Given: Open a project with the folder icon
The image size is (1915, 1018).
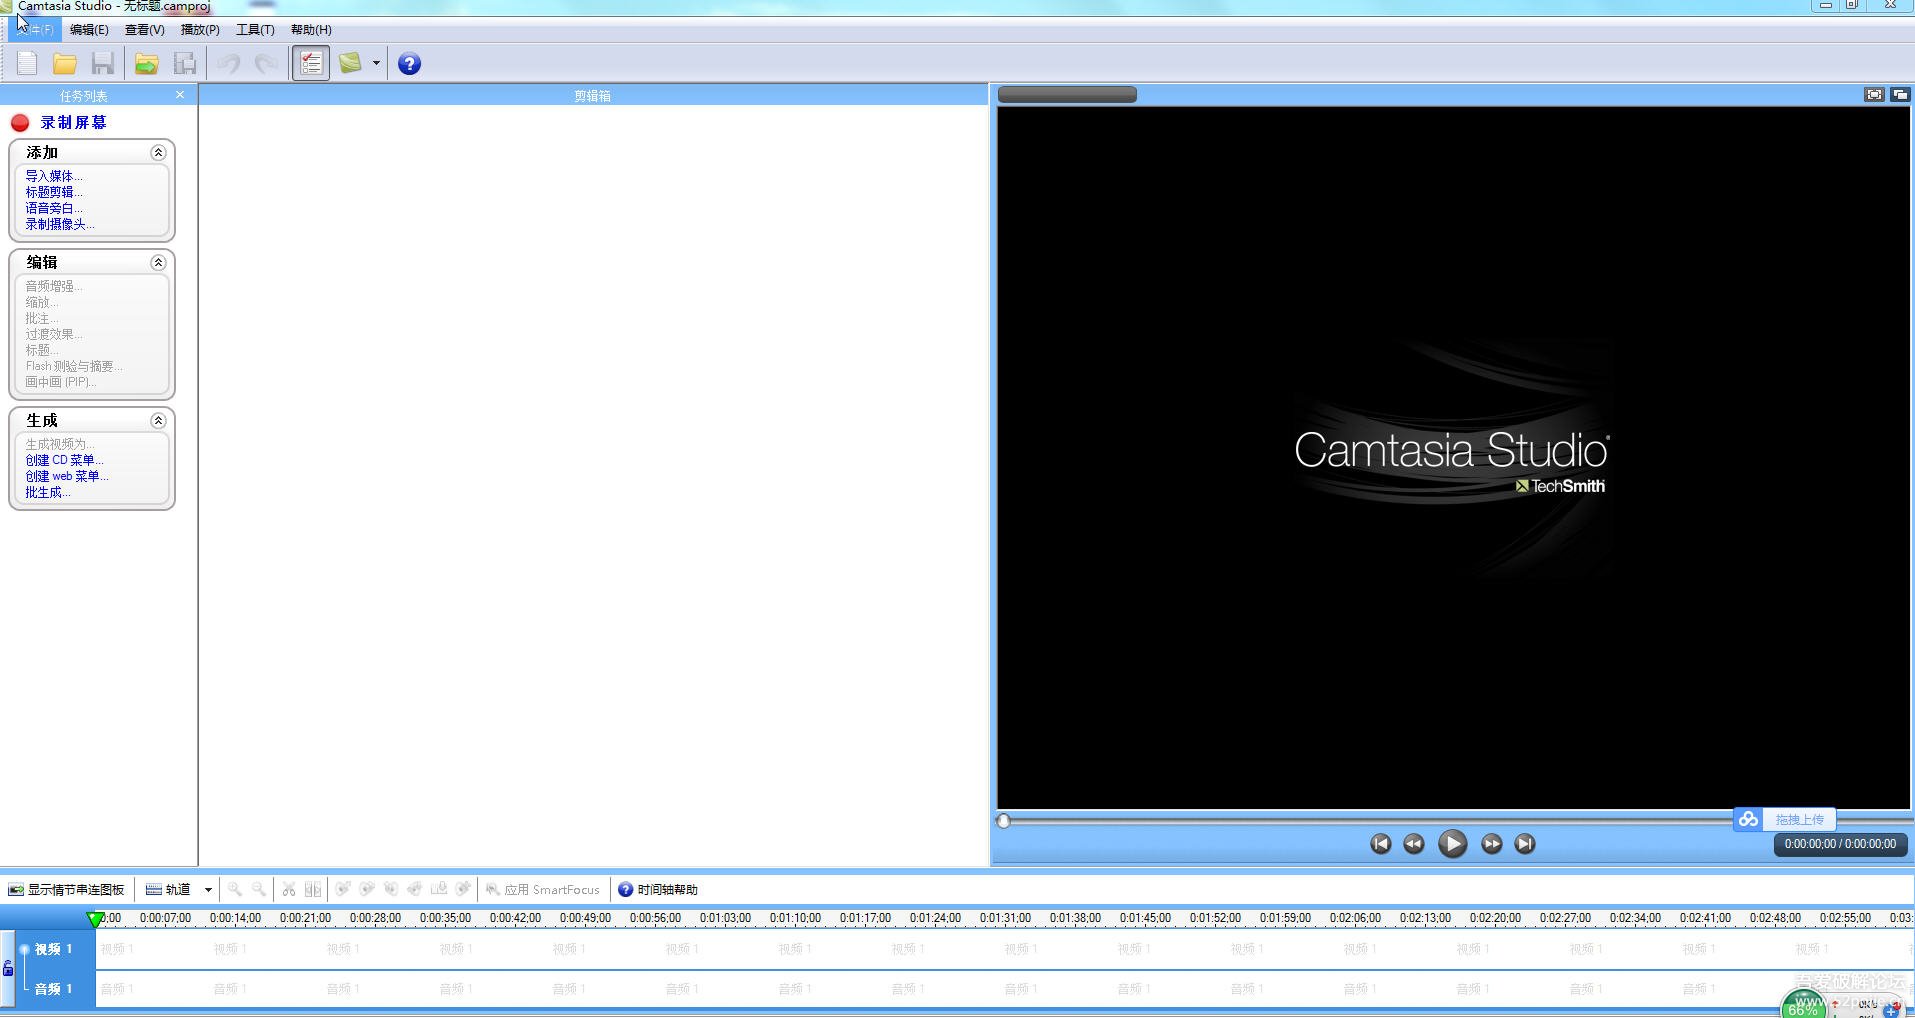Looking at the screenshot, I should (65, 64).
